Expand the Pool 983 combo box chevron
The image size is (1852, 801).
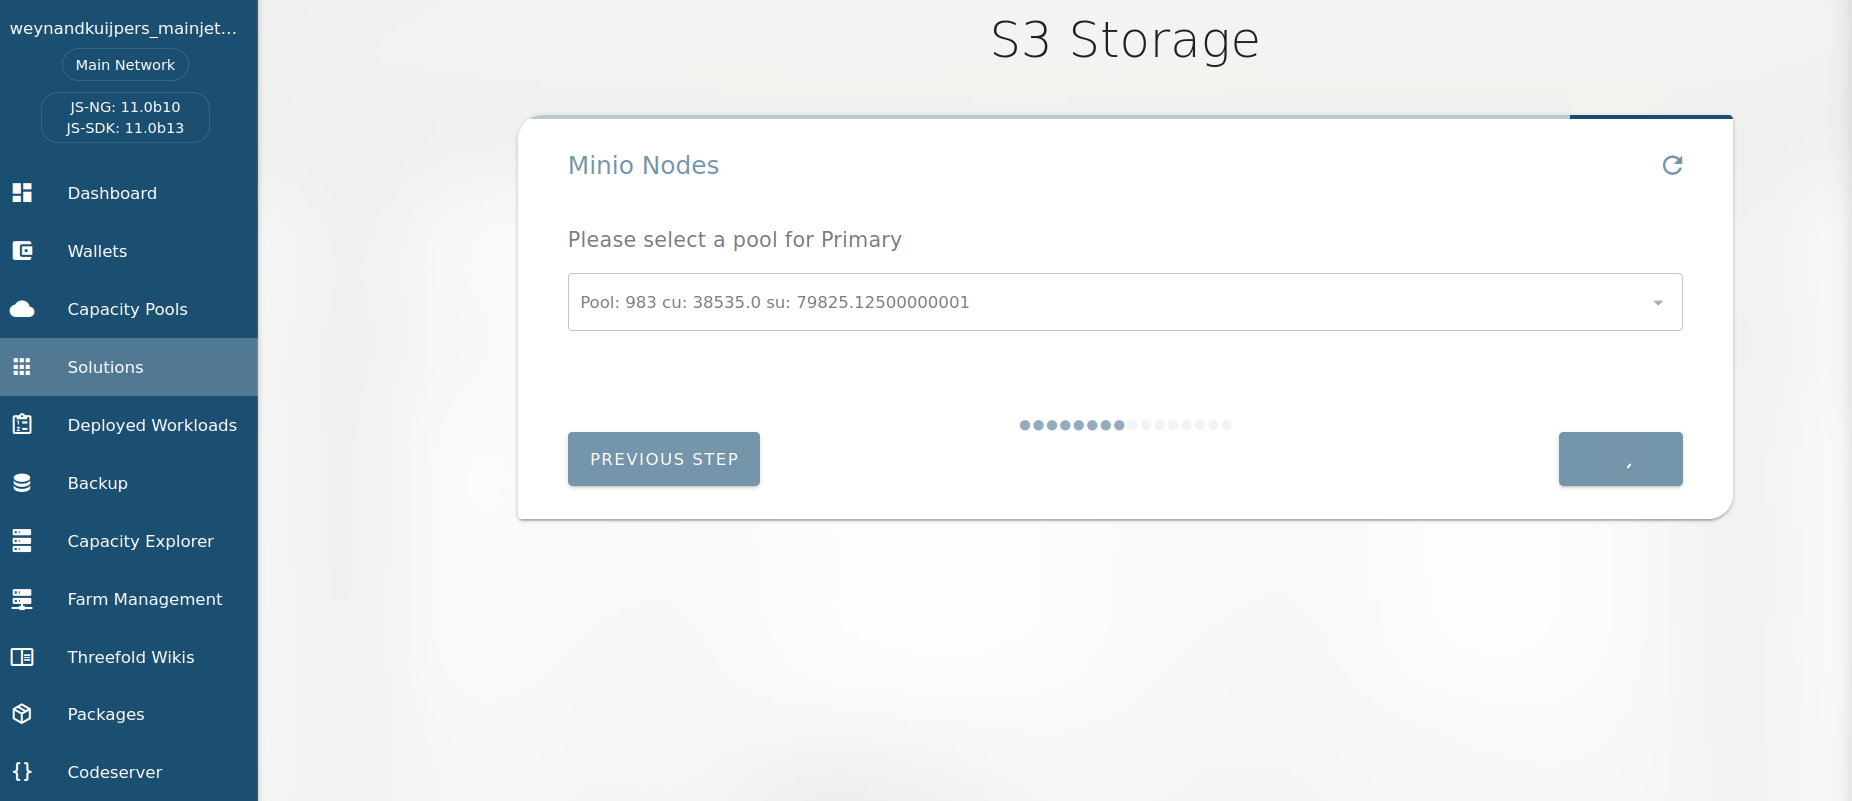pos(1656,302)
